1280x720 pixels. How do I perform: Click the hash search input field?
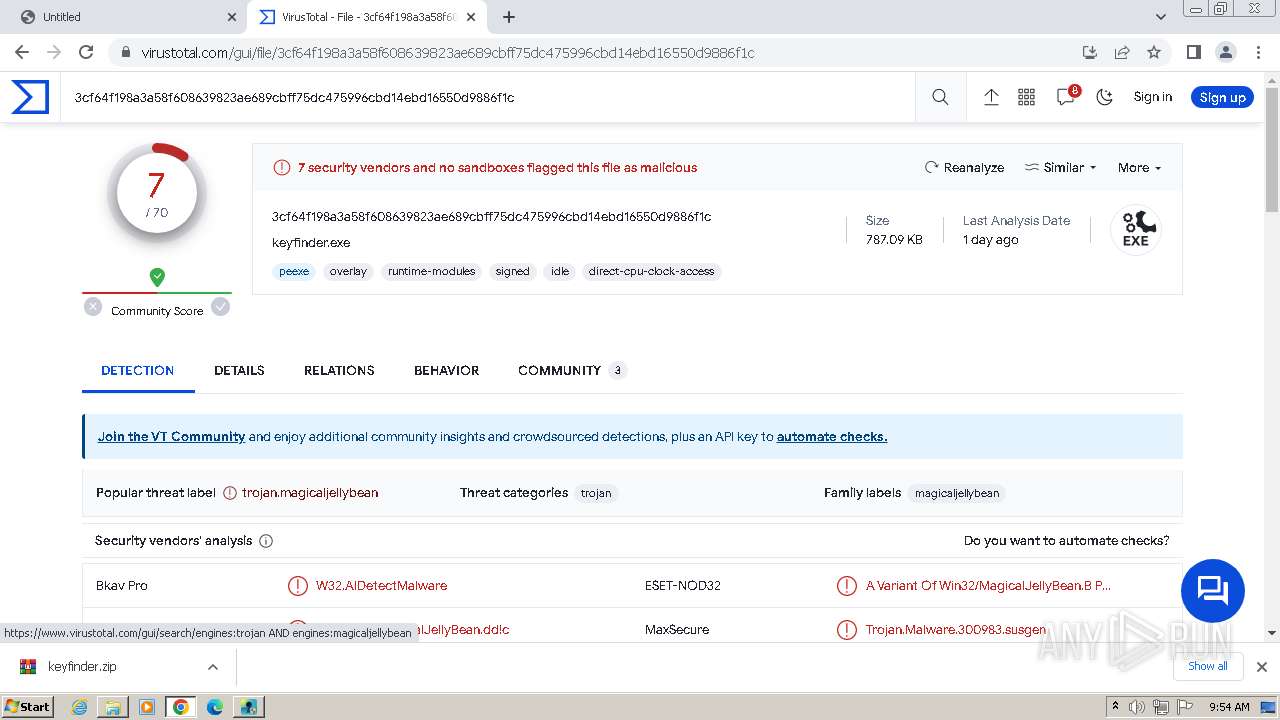[x=488, y=97]
